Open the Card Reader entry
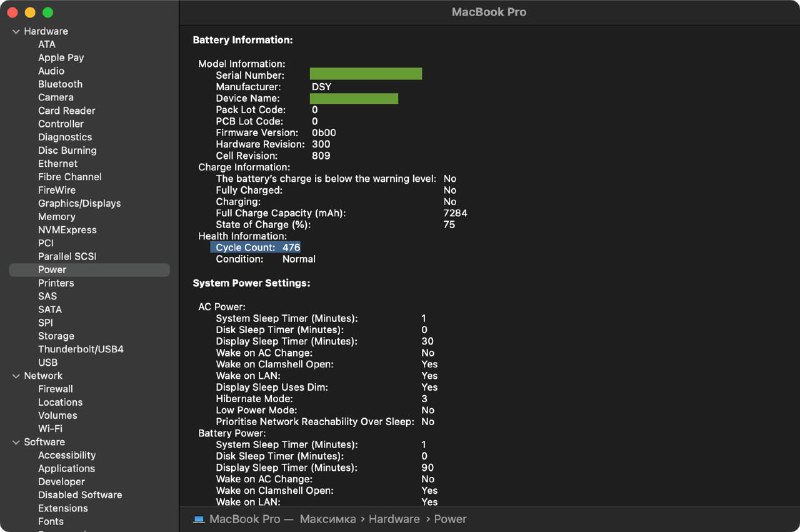This screenshot has width=800, height=532. pos(66,111)
